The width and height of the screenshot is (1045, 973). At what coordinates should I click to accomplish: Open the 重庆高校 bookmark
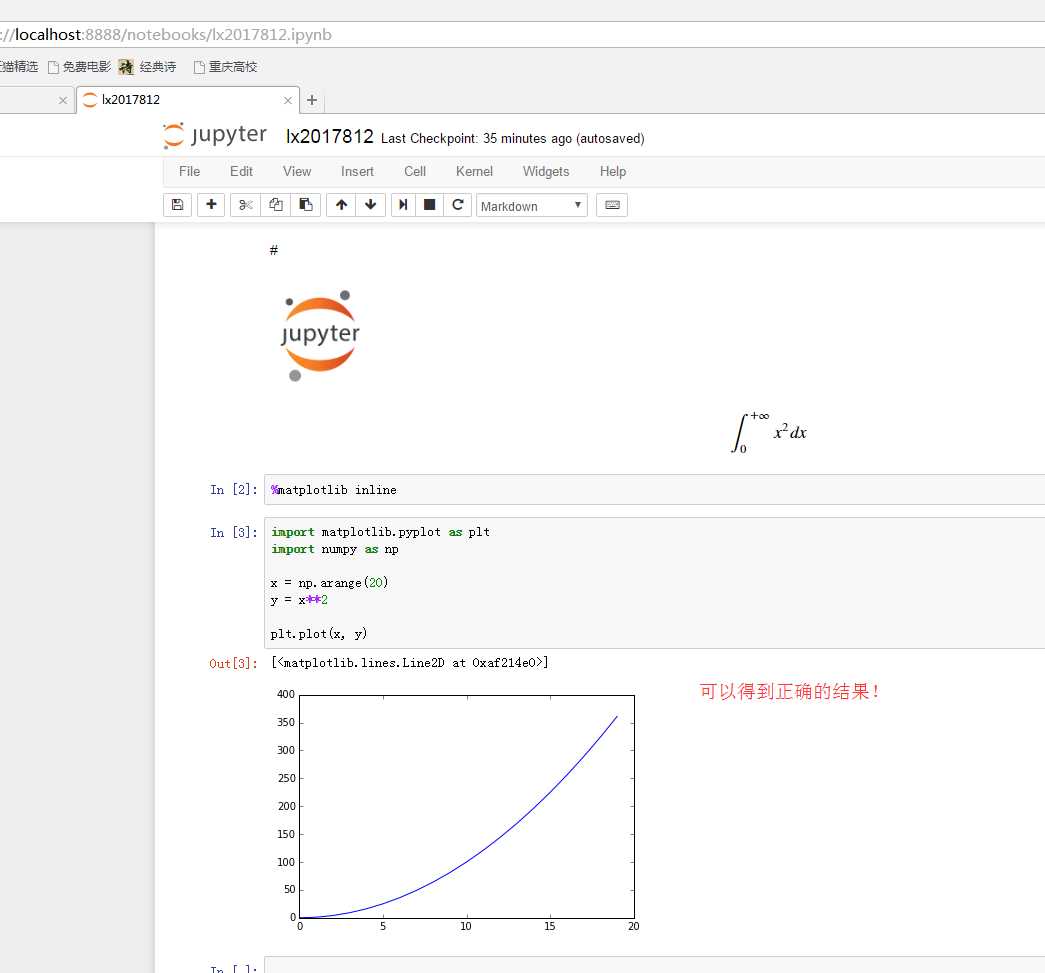click(225, 67)
